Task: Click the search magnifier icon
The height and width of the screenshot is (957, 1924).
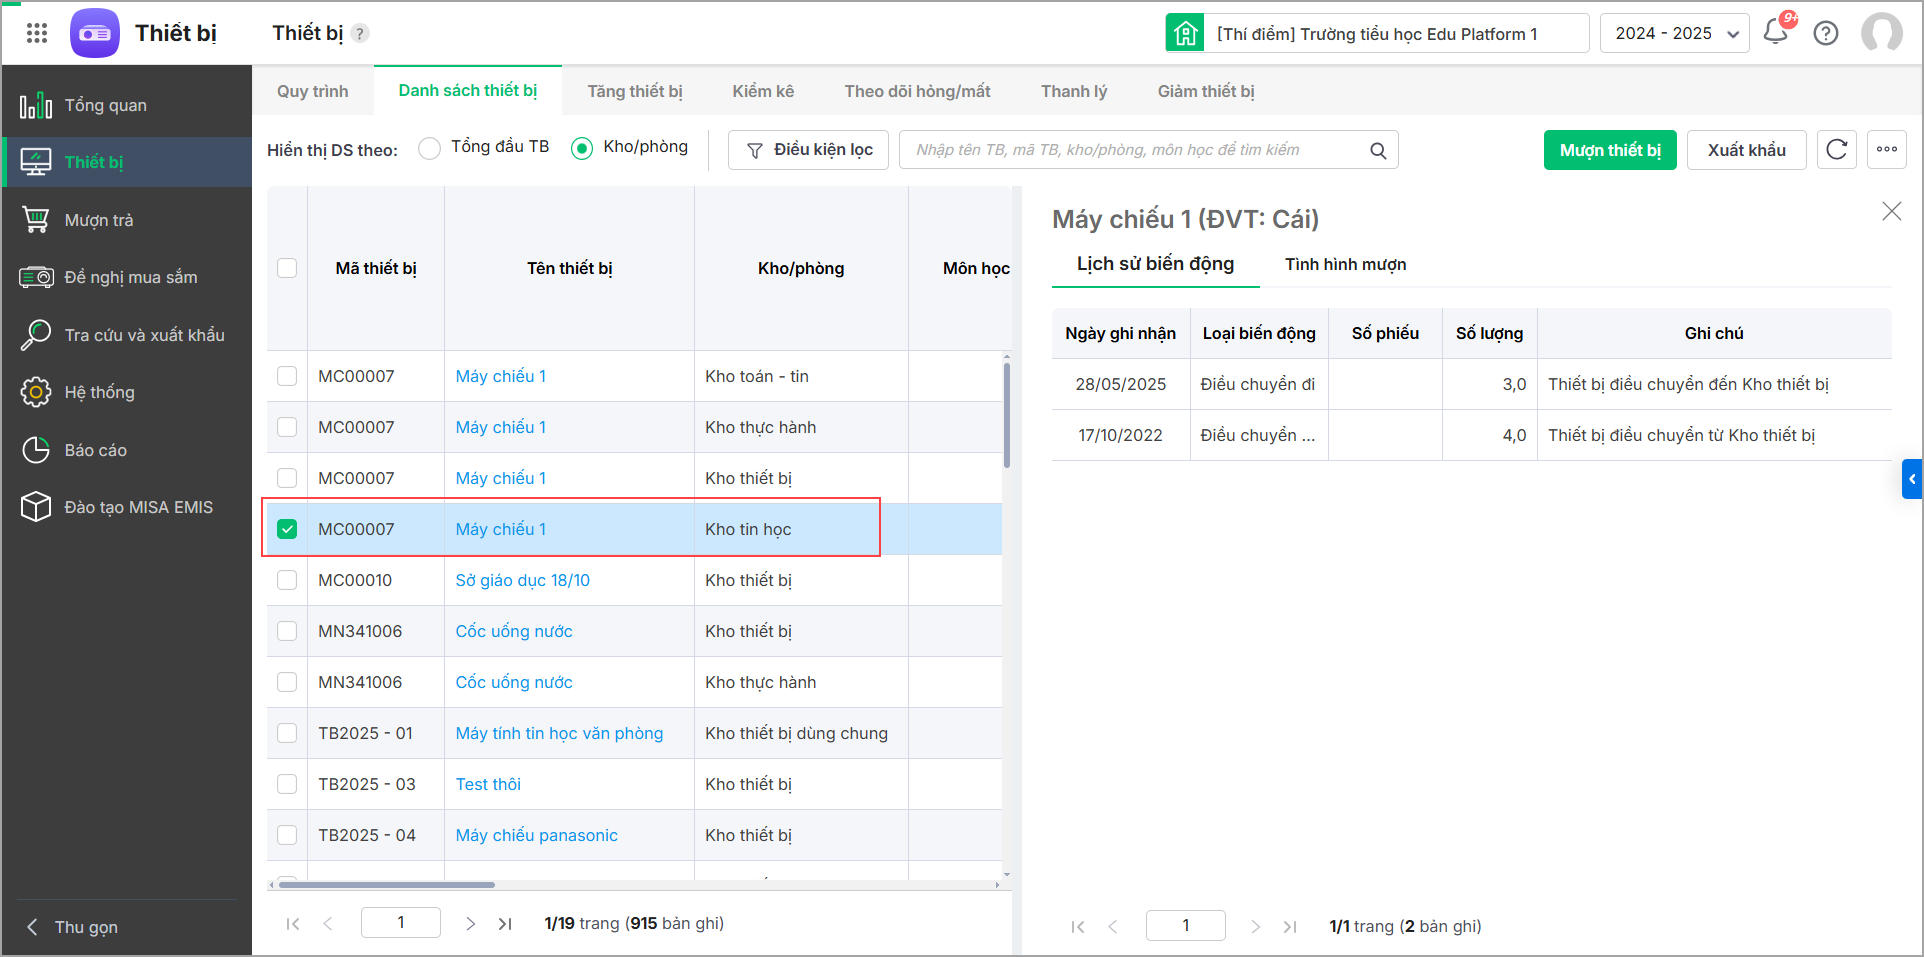Action: coord(1378,150)
